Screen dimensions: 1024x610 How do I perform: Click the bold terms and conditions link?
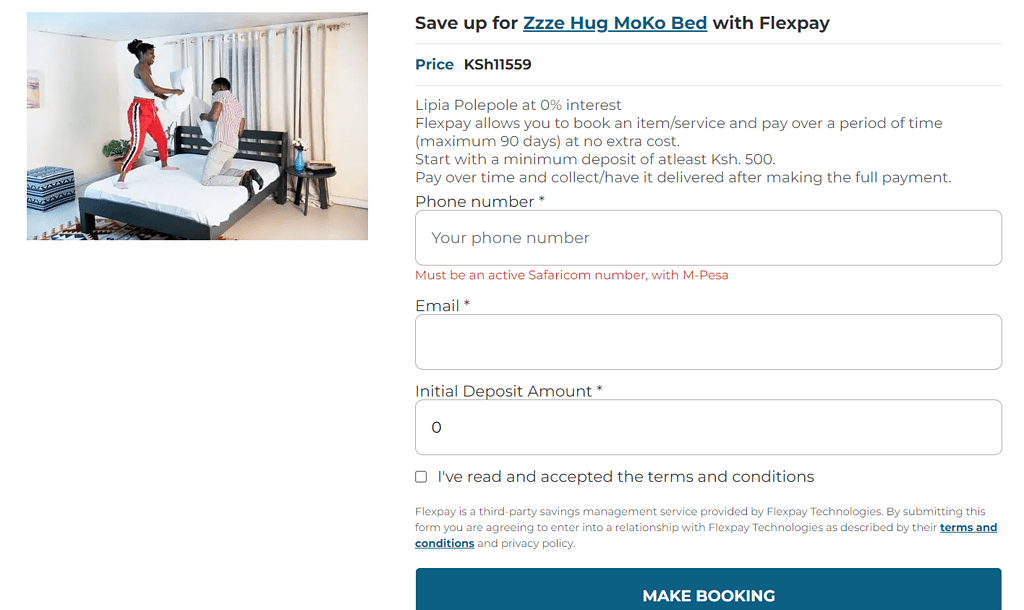pyautogui.click(x=968, y=528)
